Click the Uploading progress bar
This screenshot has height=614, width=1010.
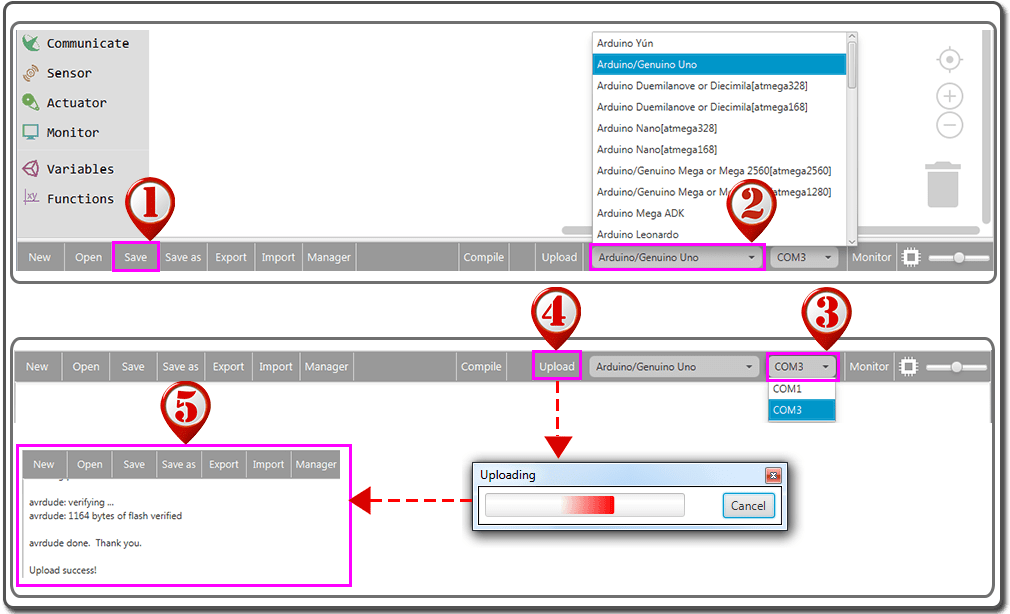pyautogui.click(x=584, y=505)
